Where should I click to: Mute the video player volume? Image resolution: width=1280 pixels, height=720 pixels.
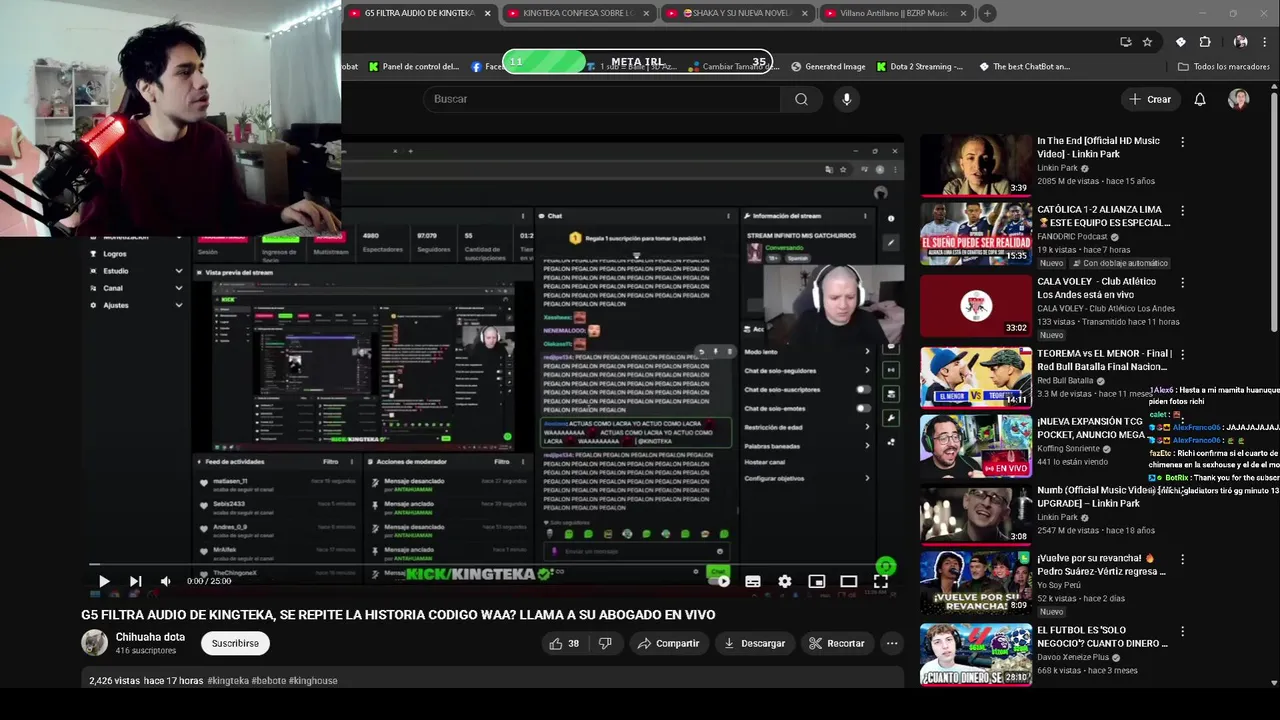click(166, 581)
